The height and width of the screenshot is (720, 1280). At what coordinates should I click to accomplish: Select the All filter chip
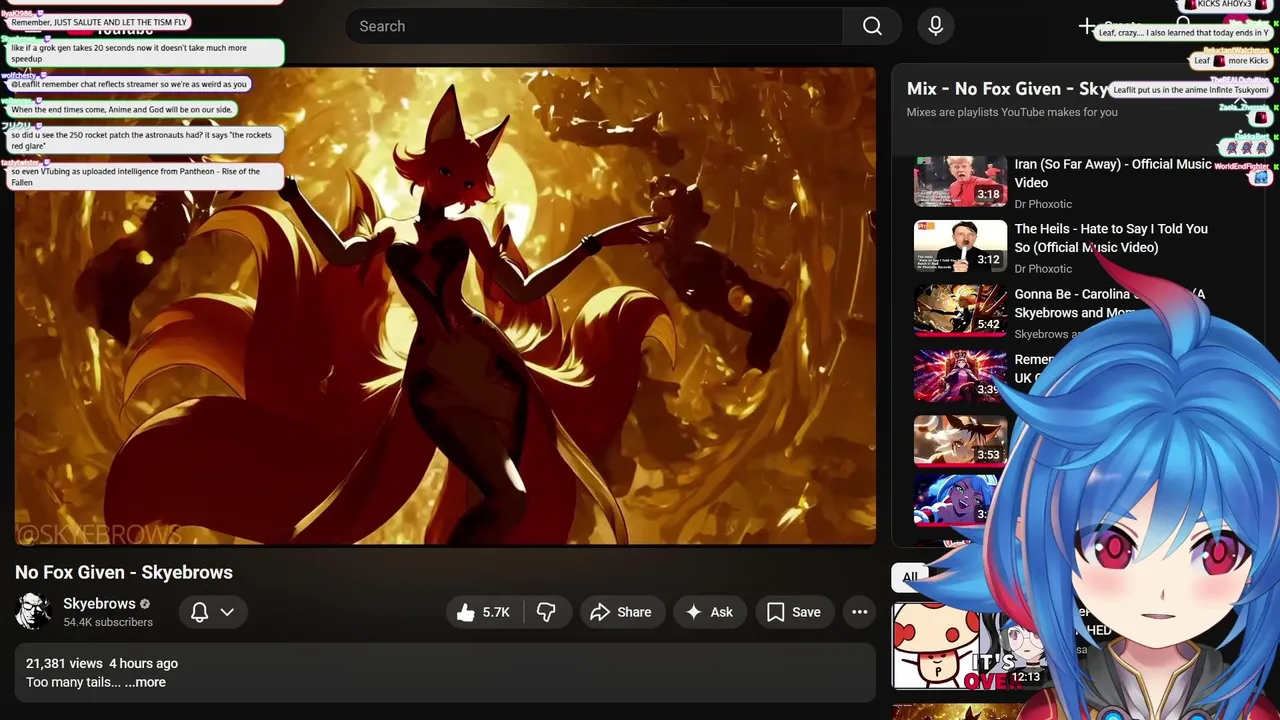tap(909, 577)
